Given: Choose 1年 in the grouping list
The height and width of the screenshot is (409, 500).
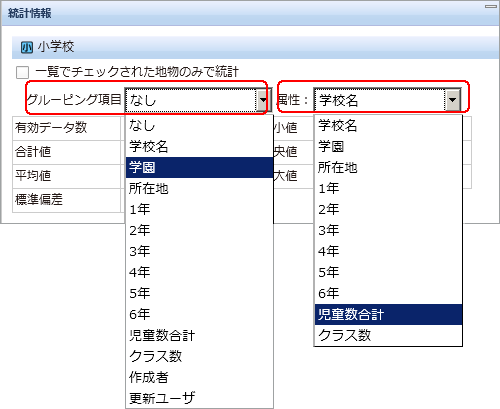Looking at the screenshot, I should click(199, 209).
